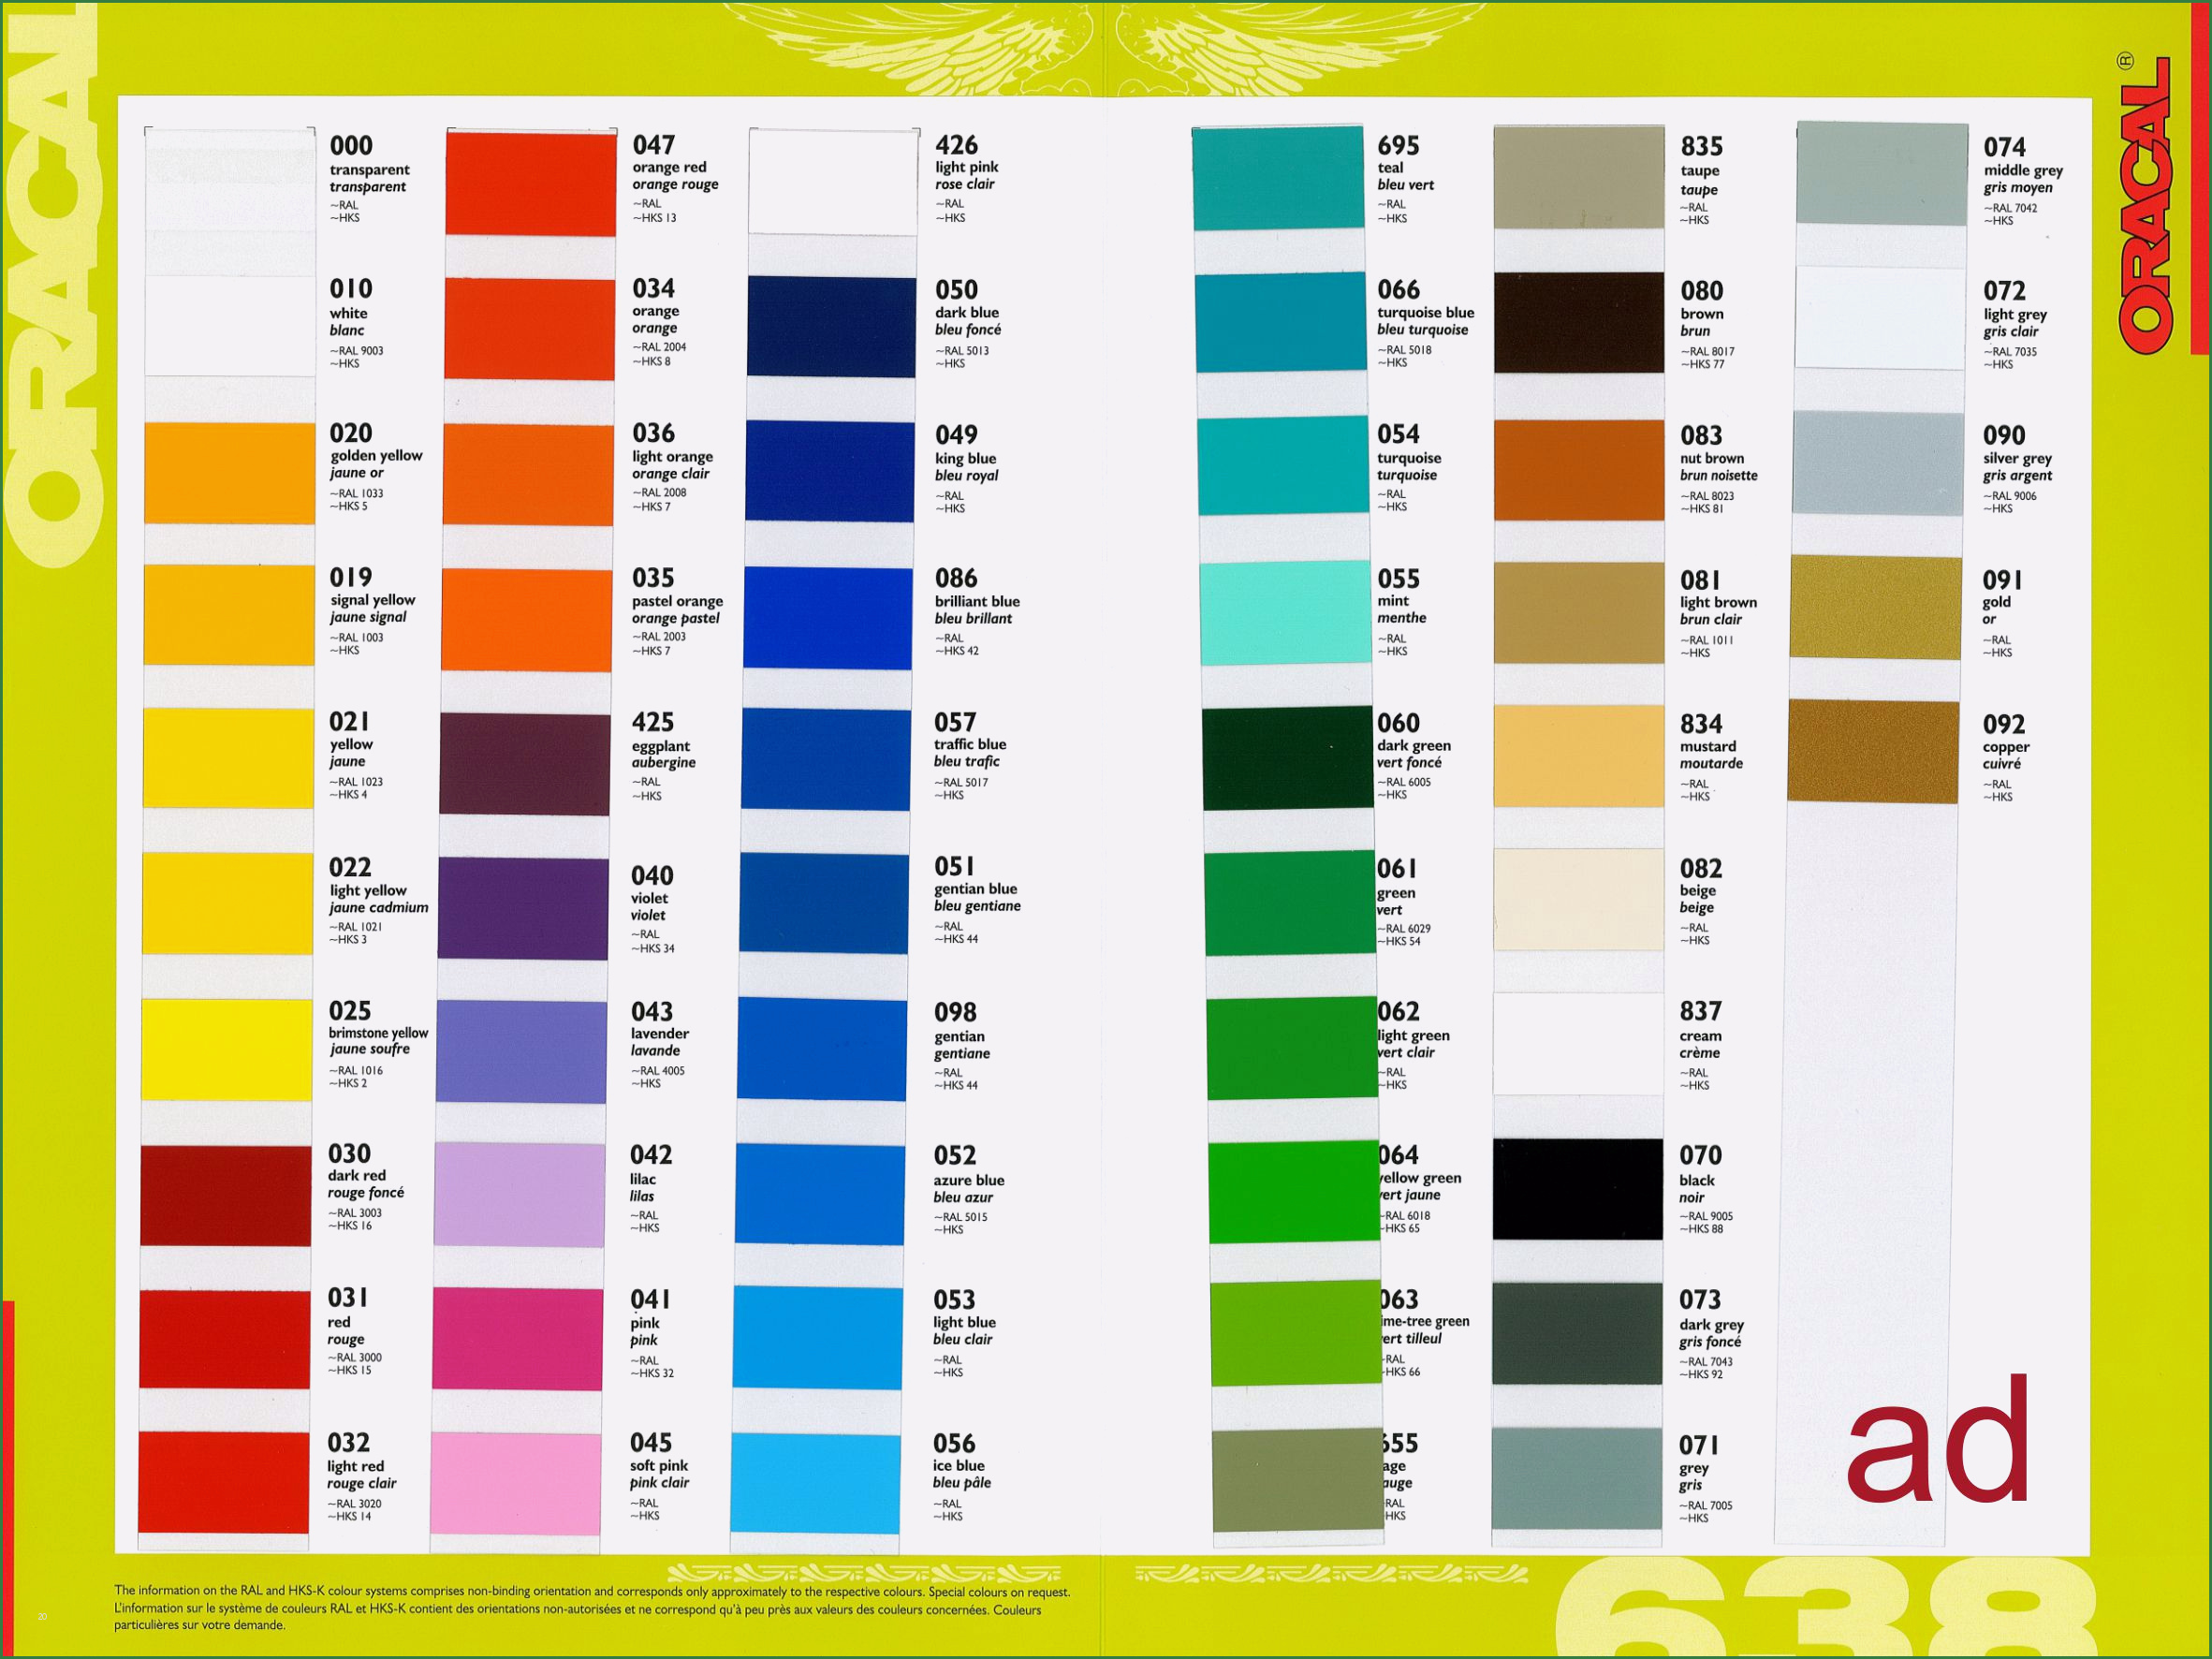Click the golden yellow 020 swatch
The image size is (2212, 1659).
pos(229,472)
